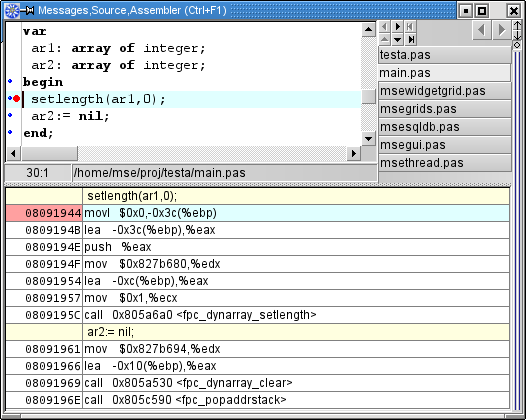The image size is (526, 420).
Task: Click the file path field showing main.pas
Action: click(x=225, y=173)
